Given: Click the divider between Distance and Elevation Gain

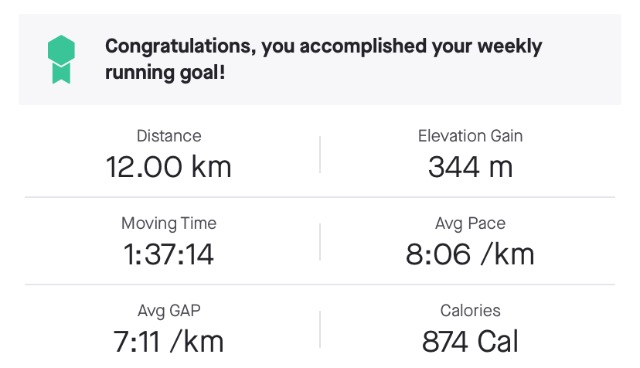Looking at the screenshot, I should 320,155.
